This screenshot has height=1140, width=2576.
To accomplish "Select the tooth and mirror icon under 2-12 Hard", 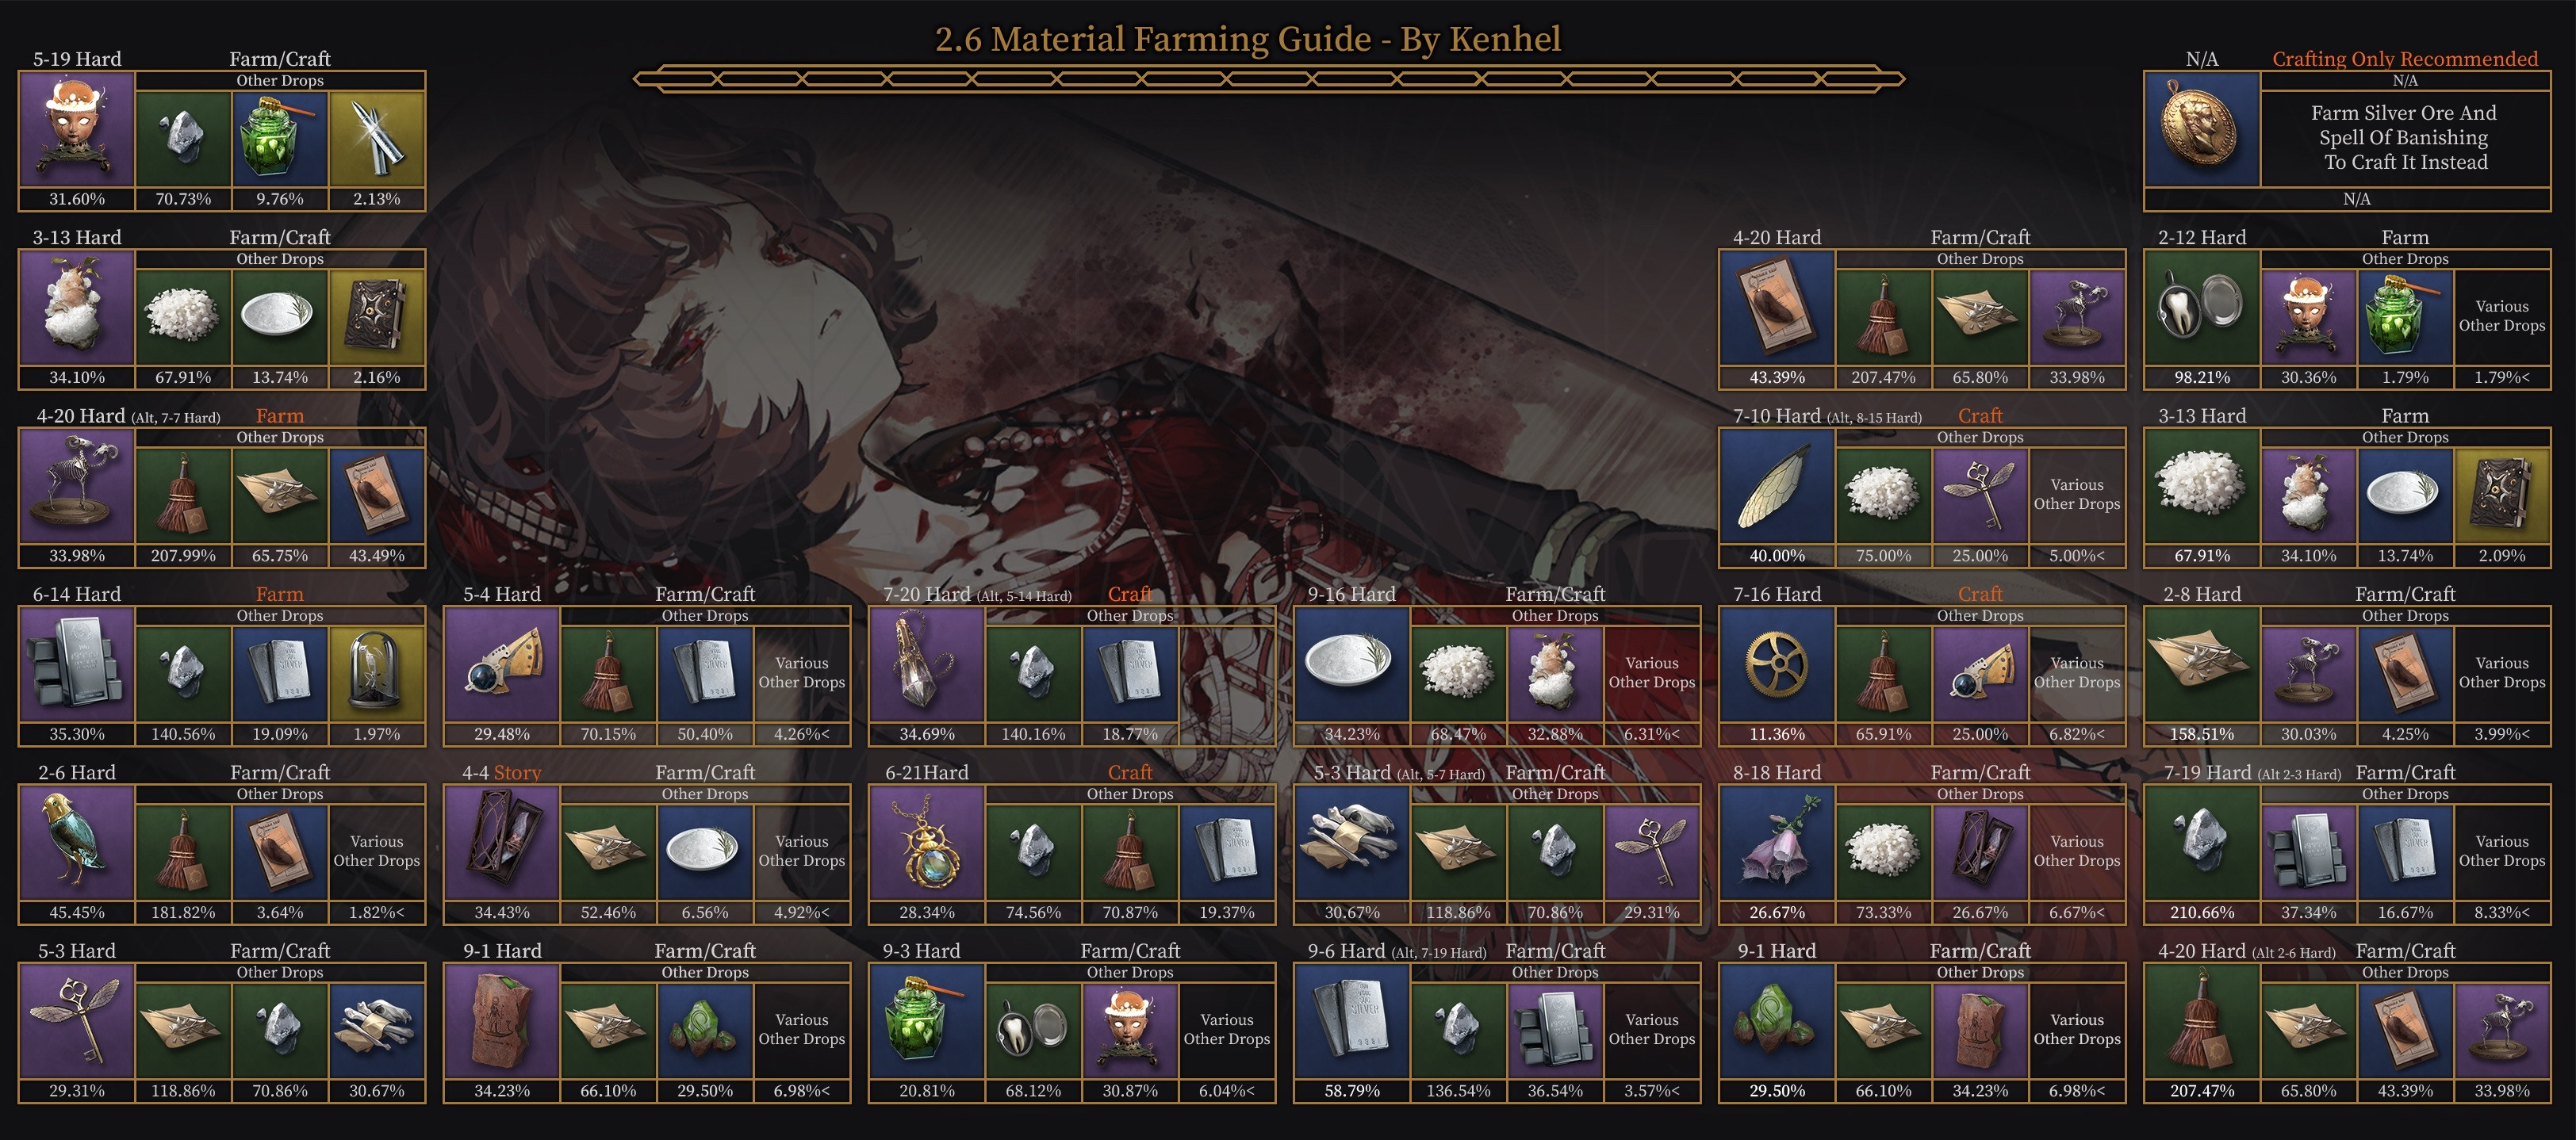I will pos(2202,307).
